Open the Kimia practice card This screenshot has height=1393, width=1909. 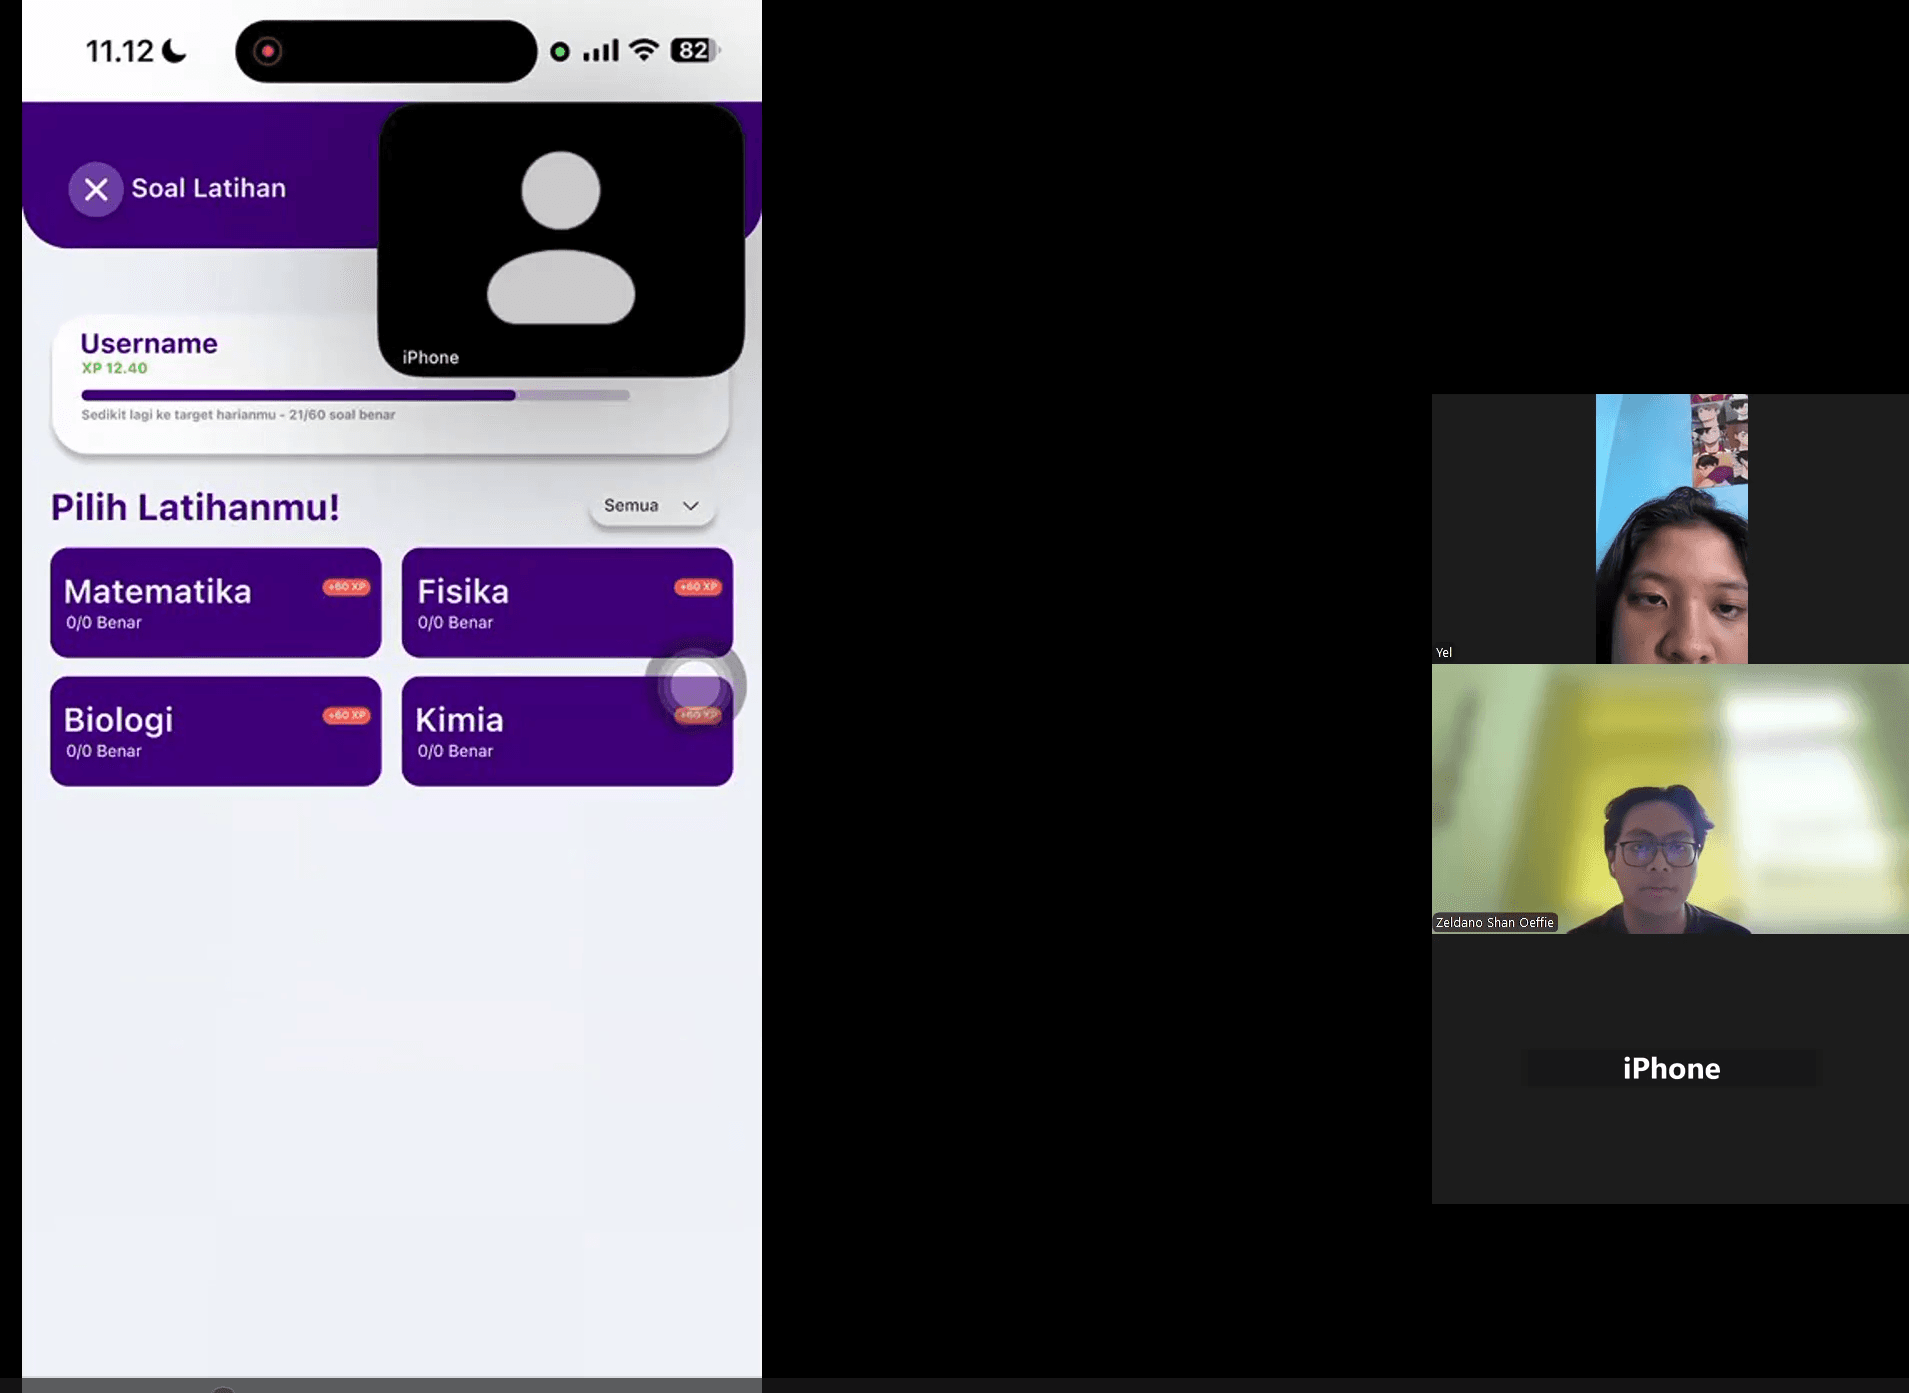tap(567, 731)
